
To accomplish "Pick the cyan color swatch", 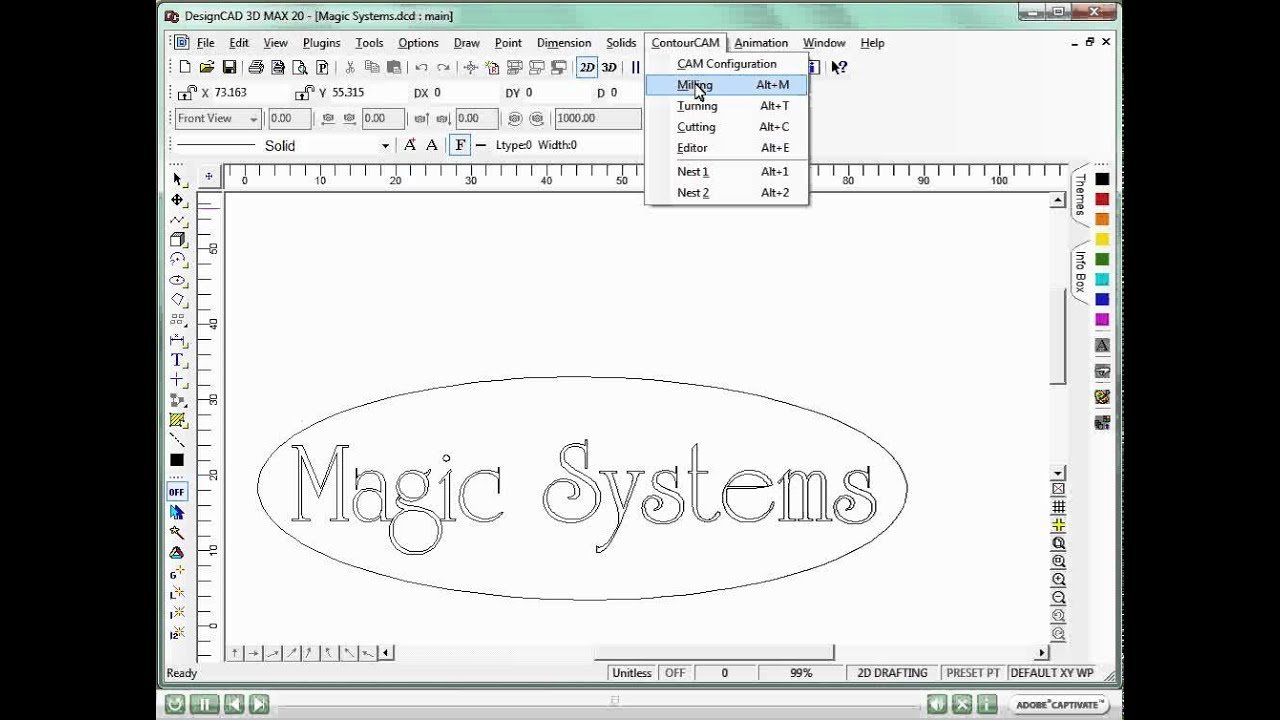I will click(x=1102, y=279).
